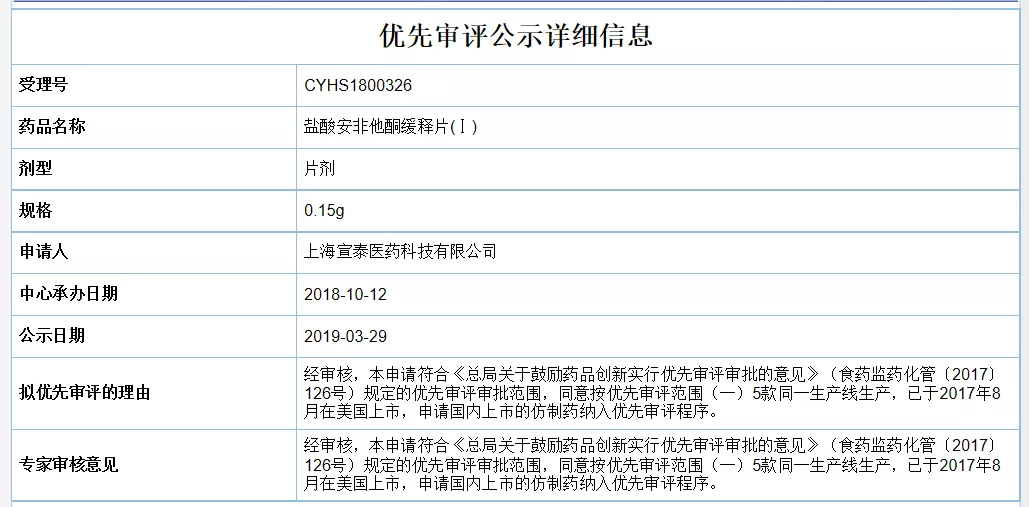Select the date 2018-10-12
Screen dimensions: 1029x507
click(x=345, y=294)
